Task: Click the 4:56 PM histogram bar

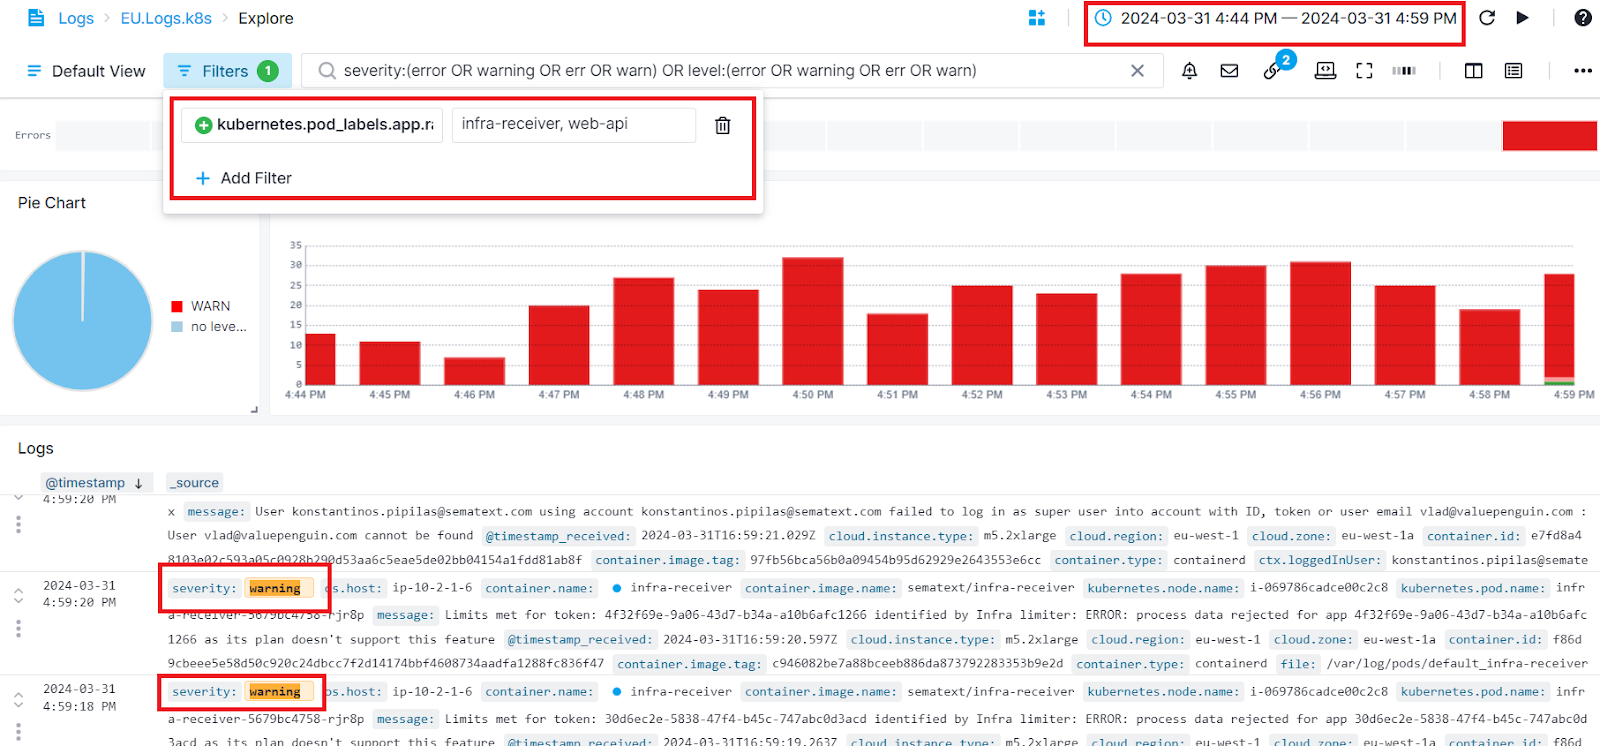Action: [1320, 323]
